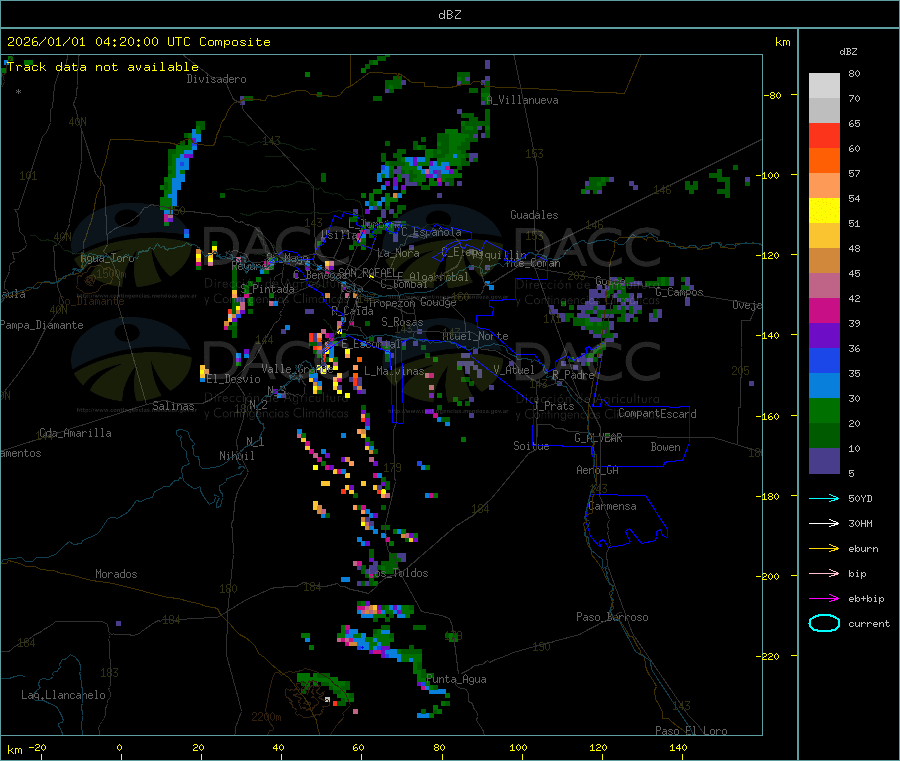
Task: Click the '-140' km tick on the vertical axis
Action: point(771,335)
